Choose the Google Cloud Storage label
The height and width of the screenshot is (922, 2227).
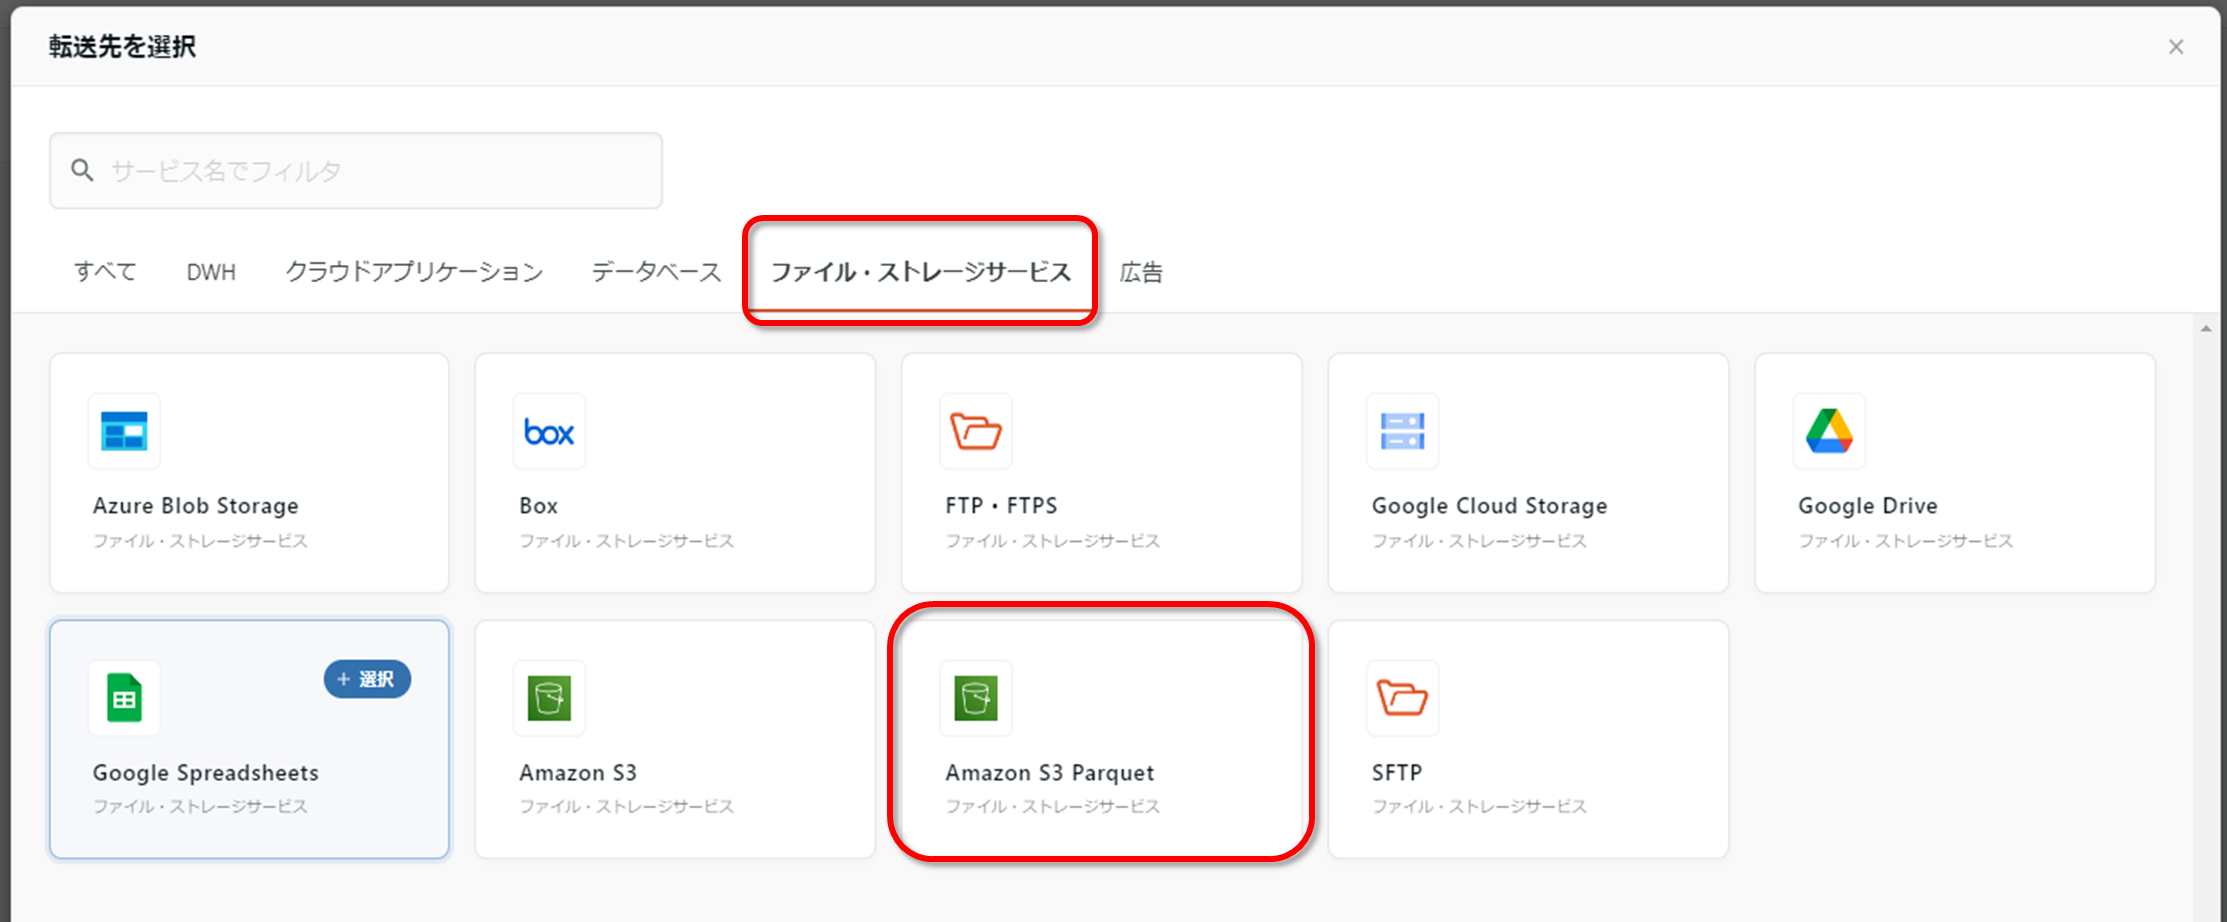1489,506
